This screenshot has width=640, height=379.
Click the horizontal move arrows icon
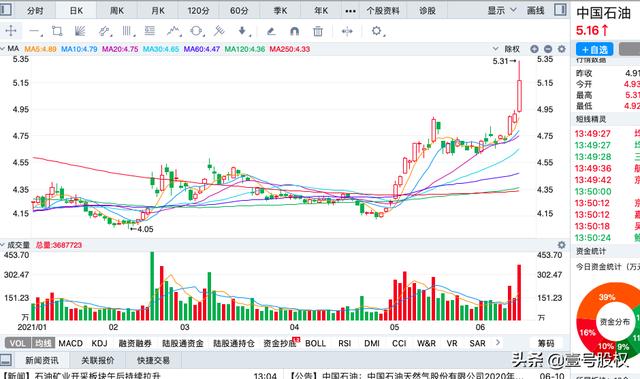(x=347, y=31)
